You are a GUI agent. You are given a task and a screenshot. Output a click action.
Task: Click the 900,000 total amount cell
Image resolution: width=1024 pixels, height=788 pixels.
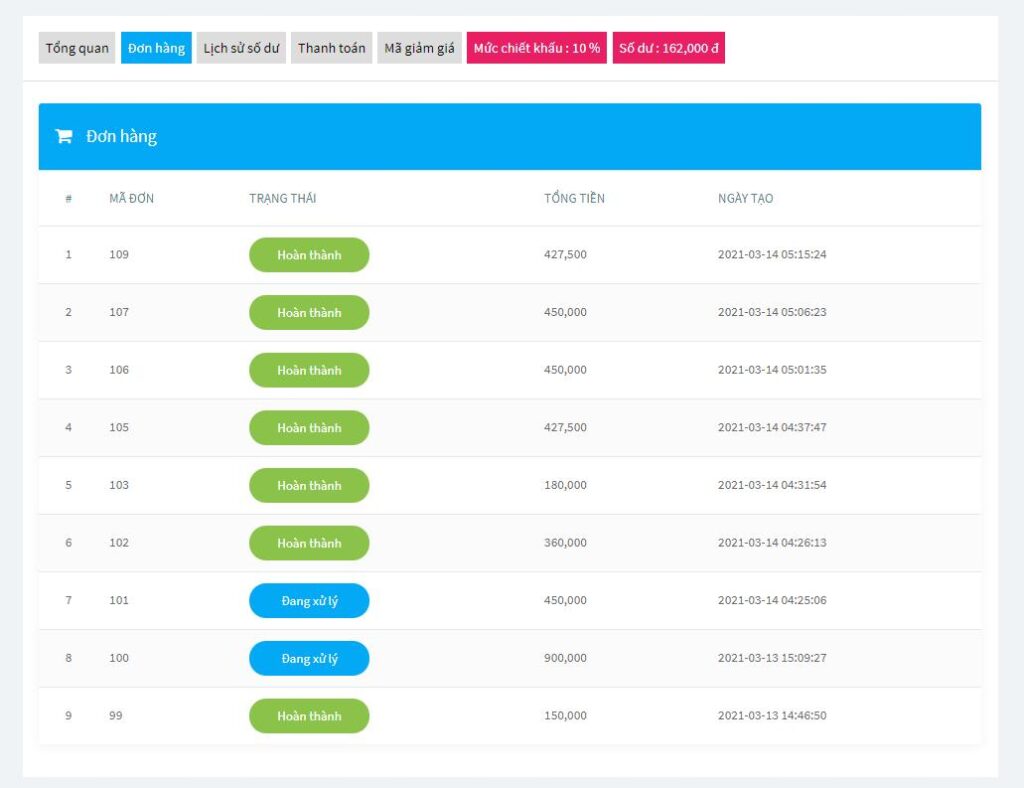[565, 659]
